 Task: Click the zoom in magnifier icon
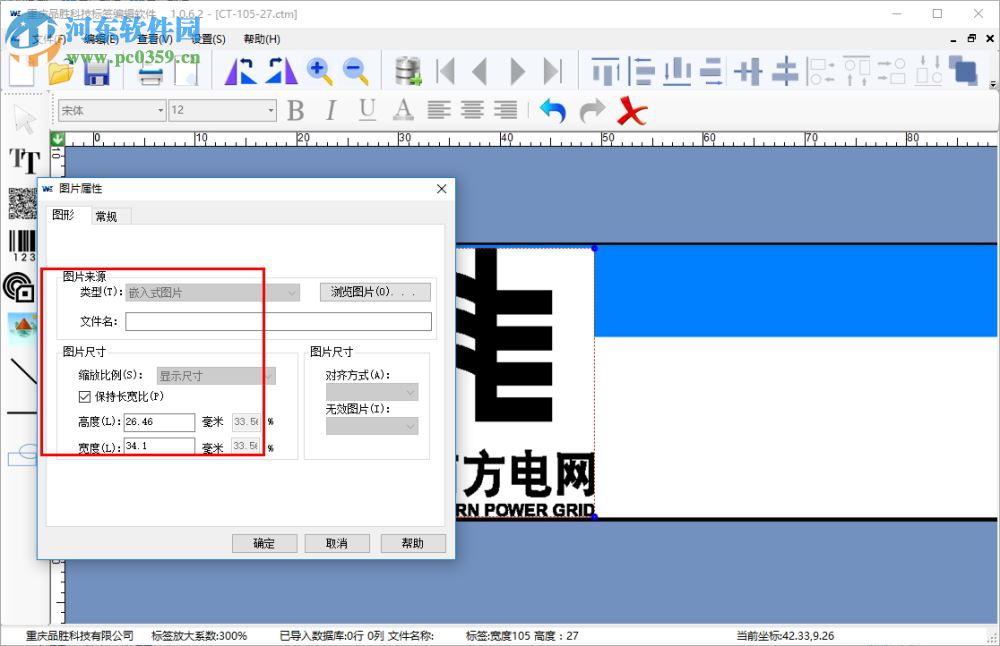coord(320,70)
